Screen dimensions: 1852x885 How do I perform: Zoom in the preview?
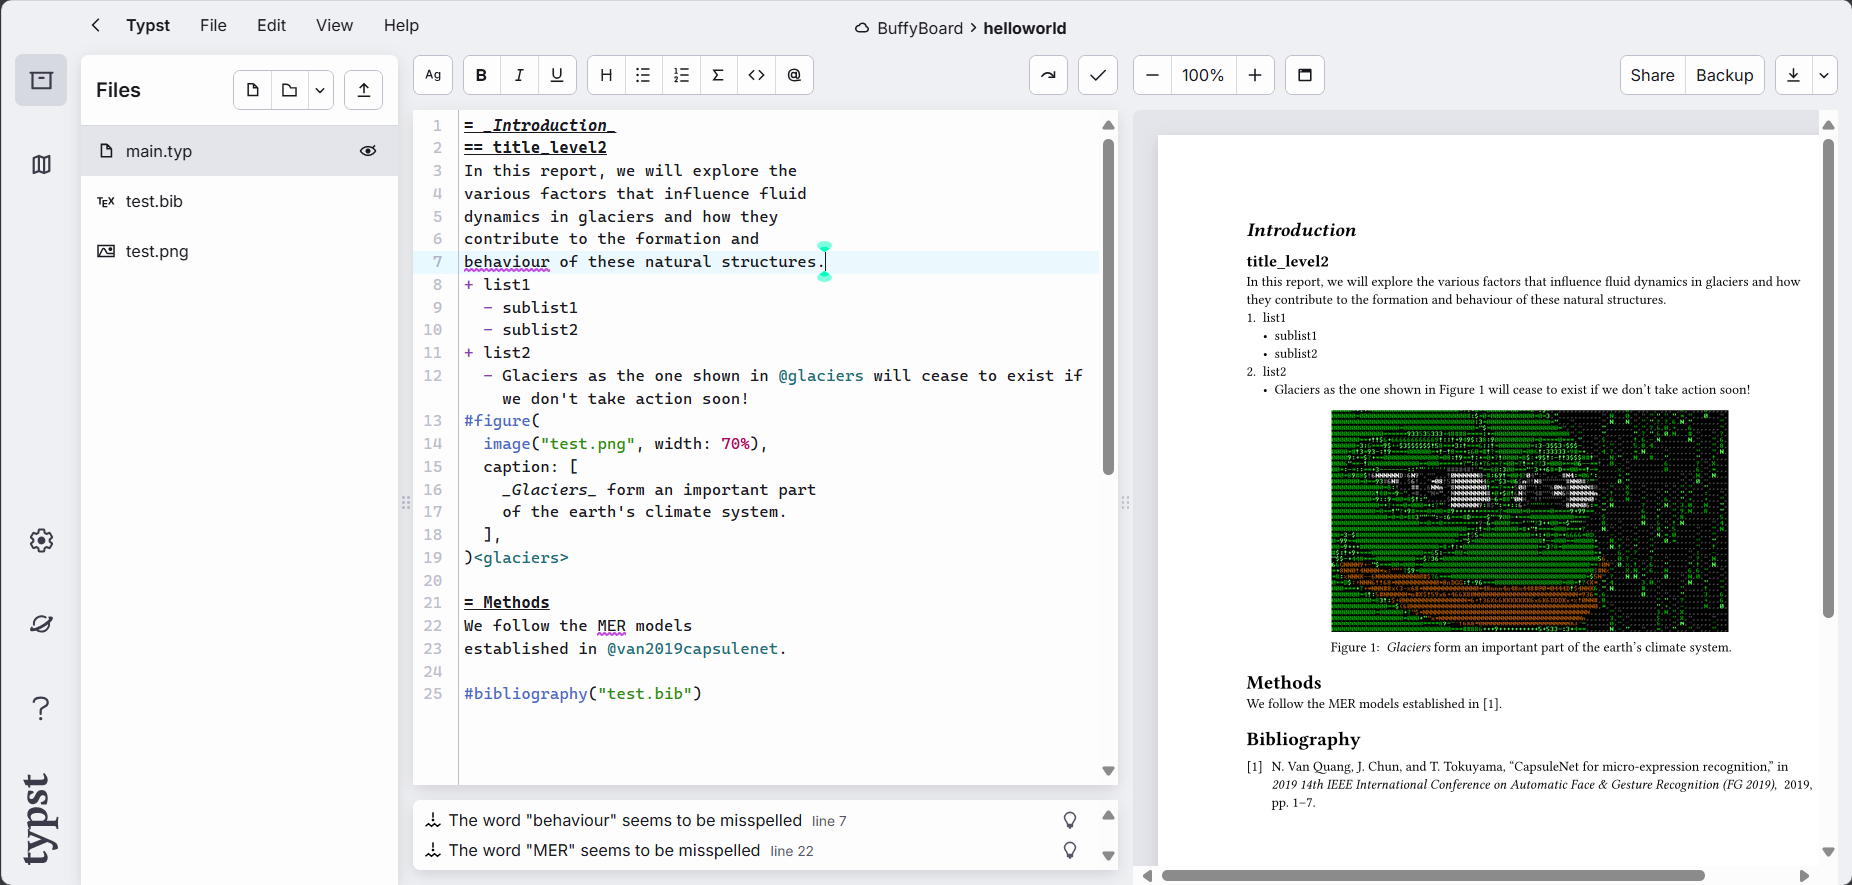pyautogui.click(x=1255, y=75)
